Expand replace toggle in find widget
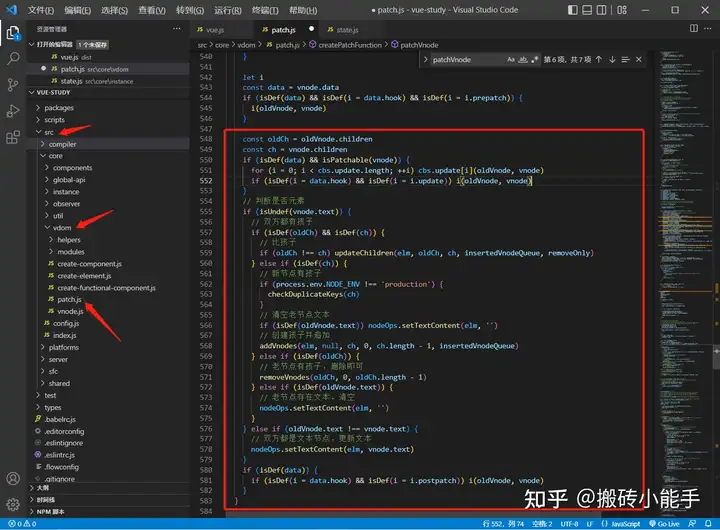 425,60
